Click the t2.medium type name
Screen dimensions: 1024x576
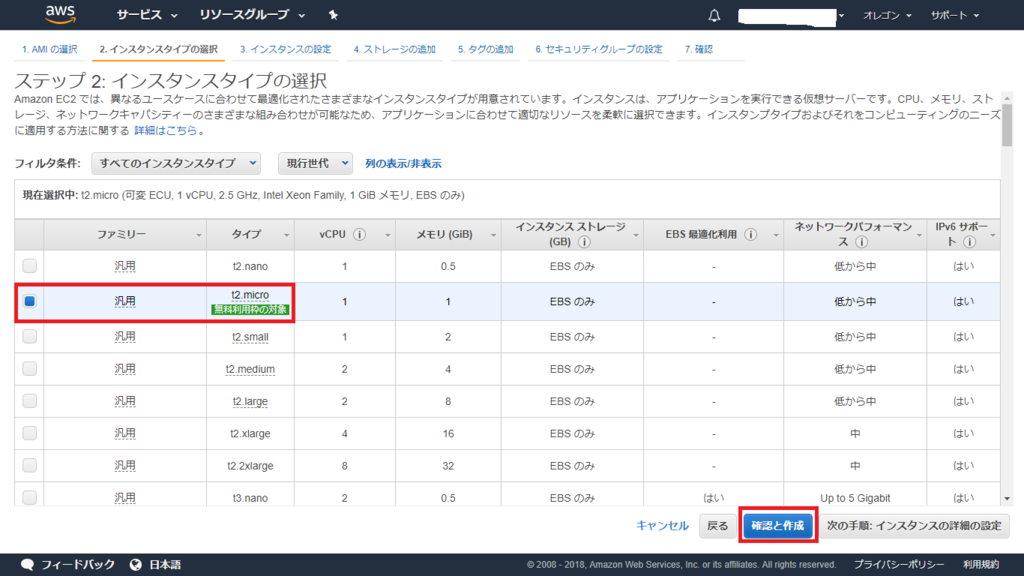pos(250,369)
